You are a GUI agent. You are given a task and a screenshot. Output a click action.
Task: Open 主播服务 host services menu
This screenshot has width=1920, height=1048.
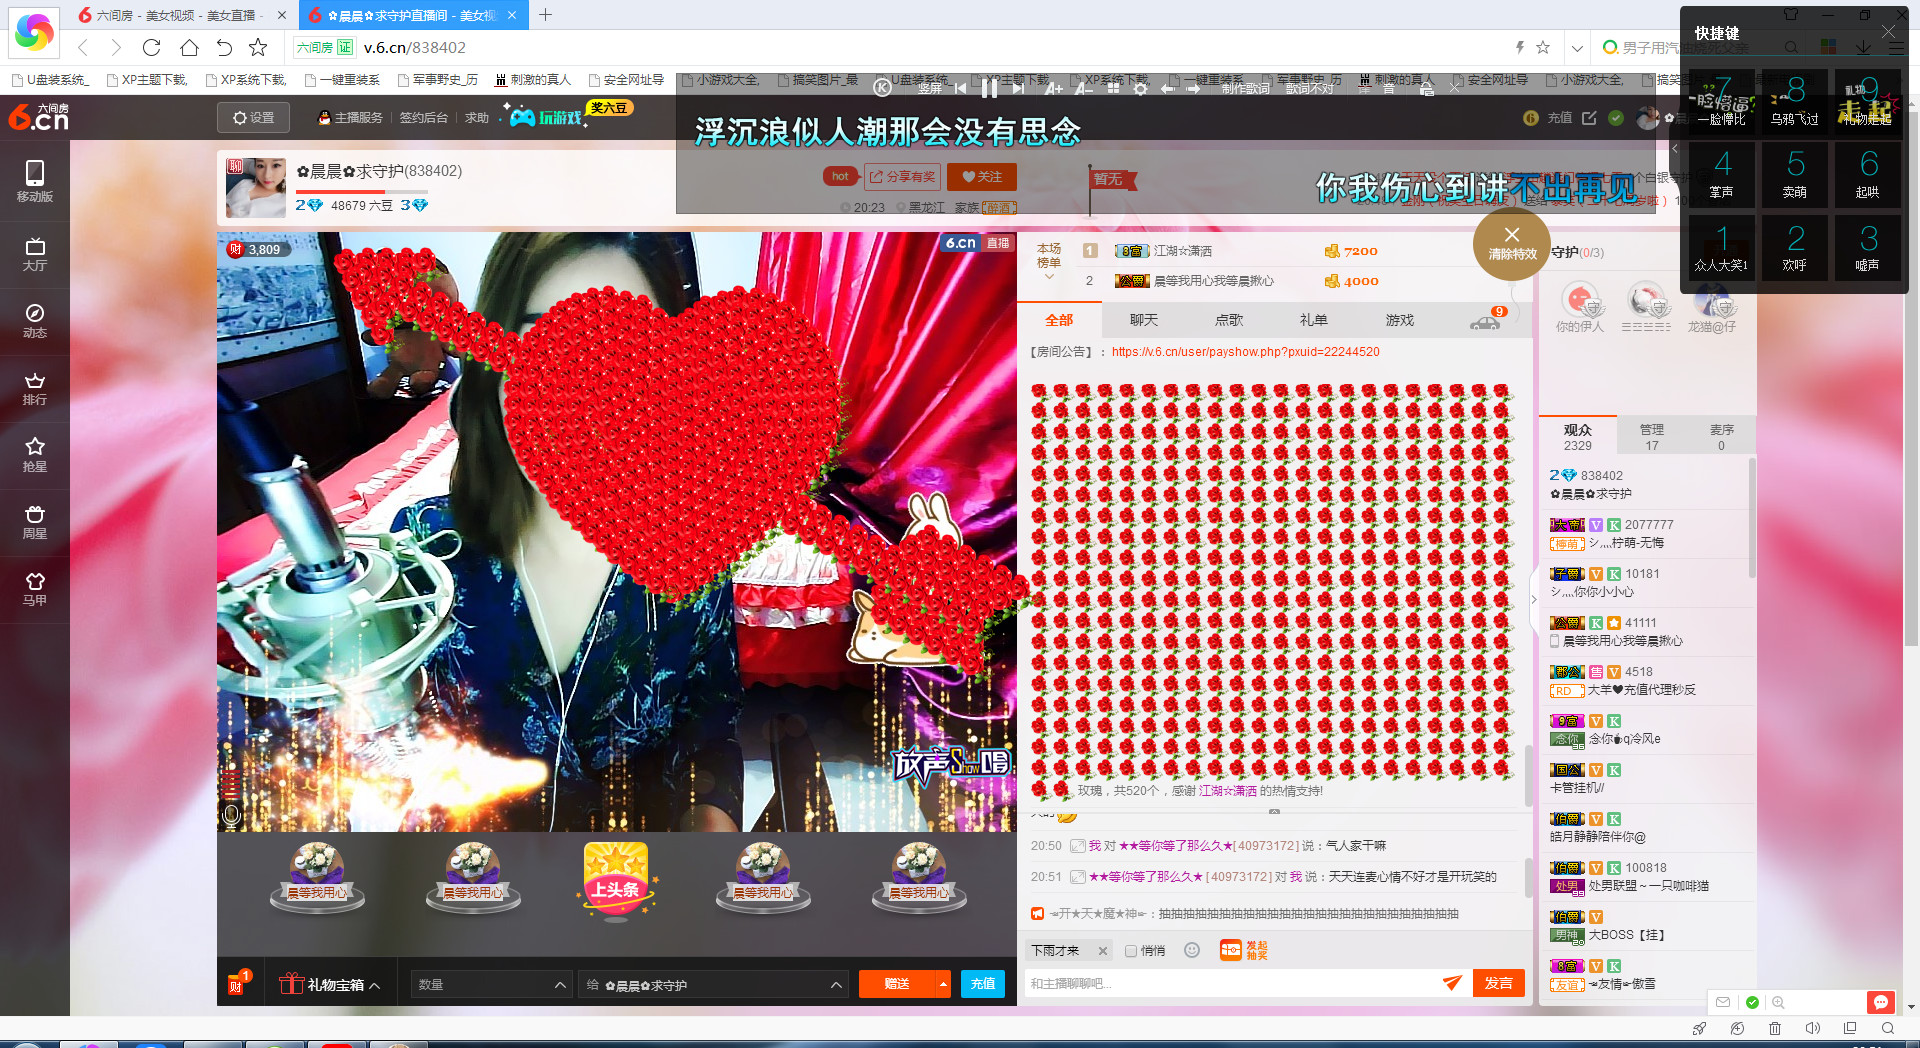click(x=350, y=118)
